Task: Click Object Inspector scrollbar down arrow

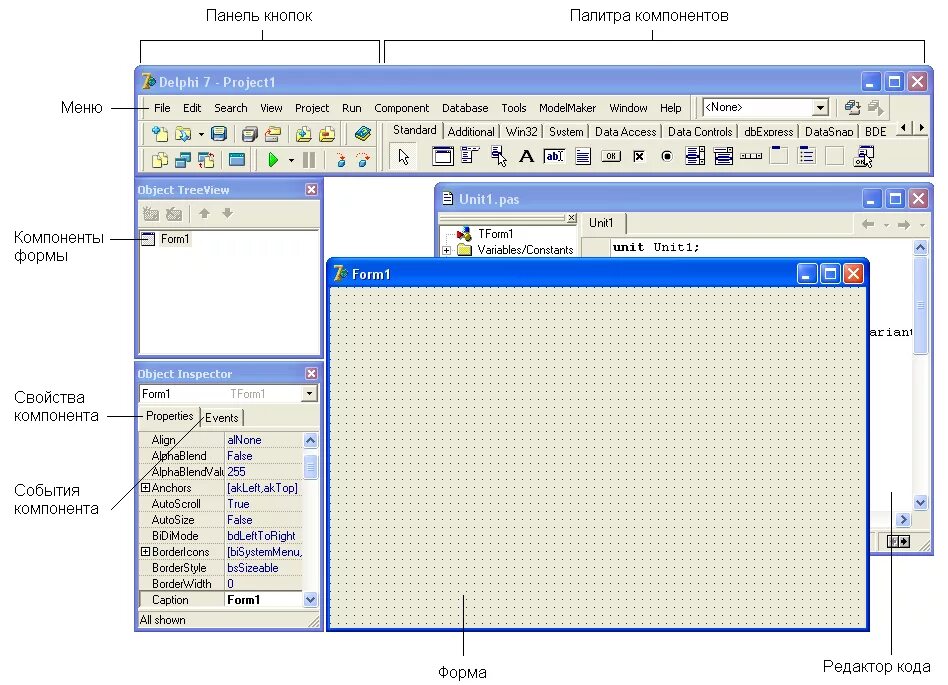Action: pos(310,600)
